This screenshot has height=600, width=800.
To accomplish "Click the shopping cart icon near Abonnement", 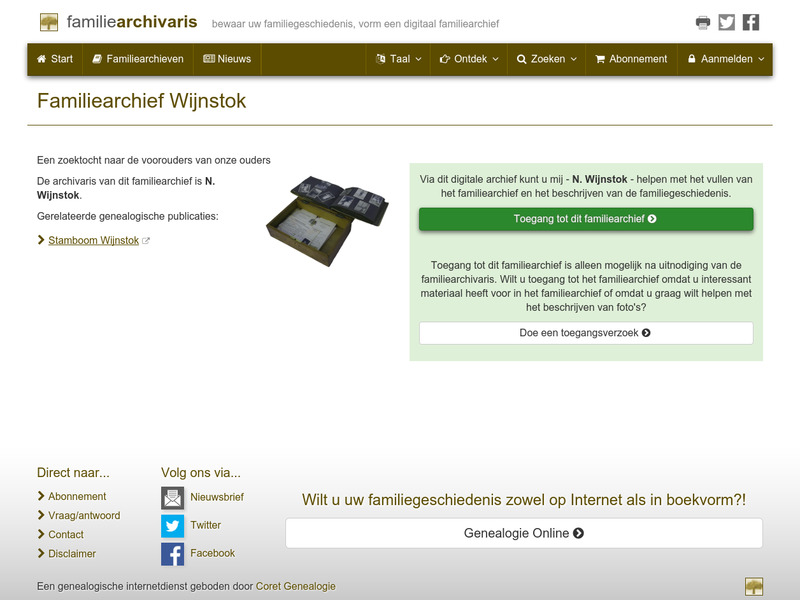I will click(599, 59).
